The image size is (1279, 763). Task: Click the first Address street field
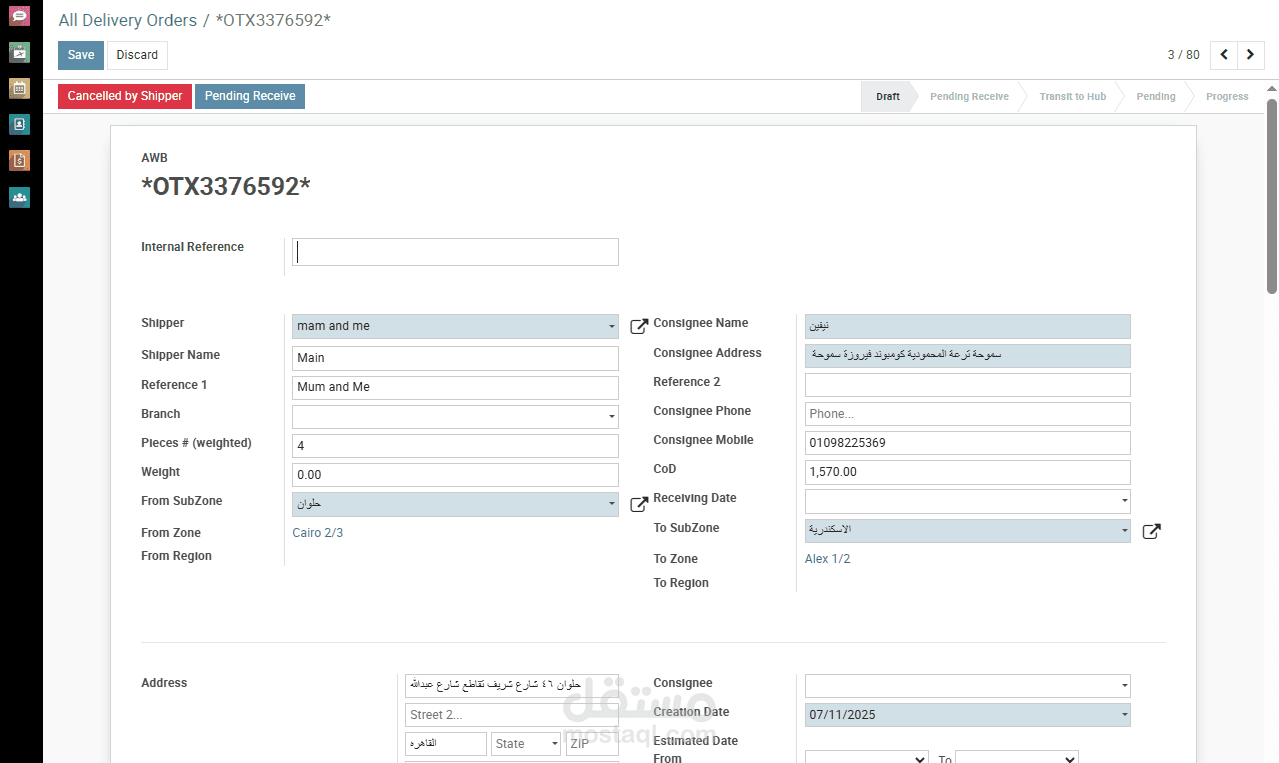512,685
